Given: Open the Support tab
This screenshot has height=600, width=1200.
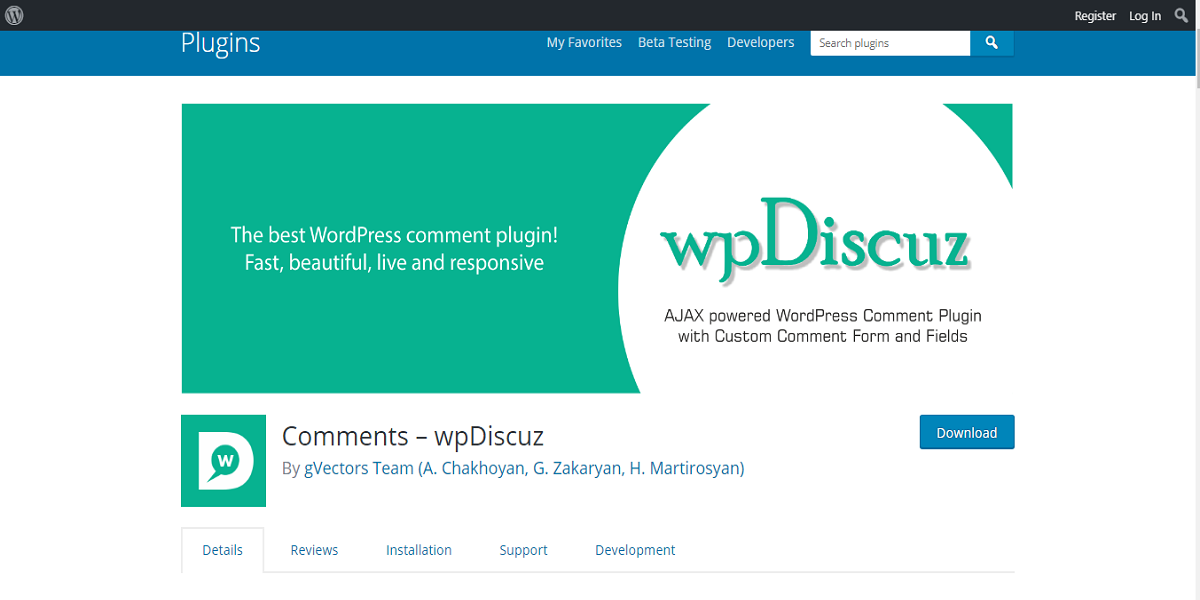Looking at the screenshot, I should pos(524,550).
